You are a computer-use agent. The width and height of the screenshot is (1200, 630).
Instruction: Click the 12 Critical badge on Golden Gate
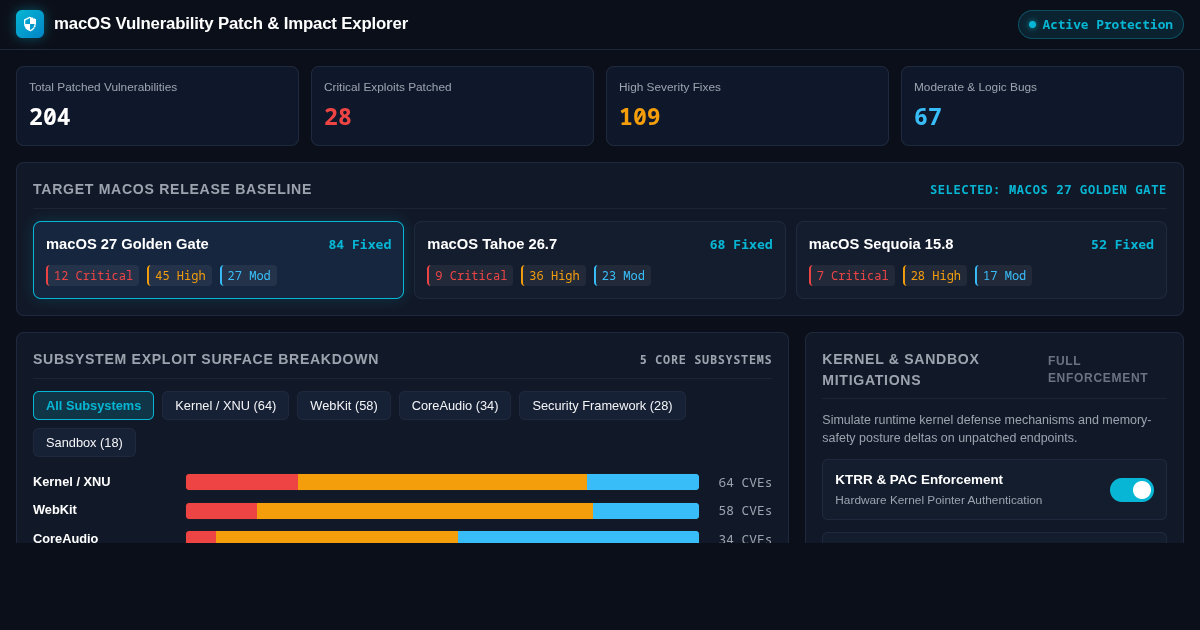[92, 276]
